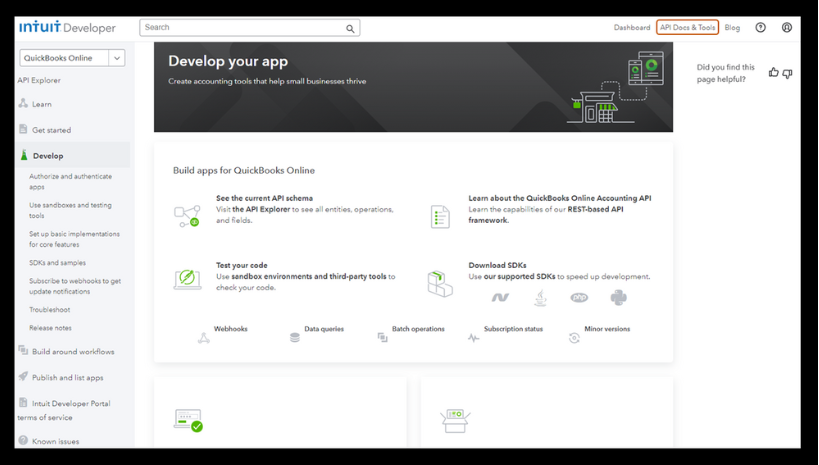Click sandbox environments and third-party tools link

(309, 276)
